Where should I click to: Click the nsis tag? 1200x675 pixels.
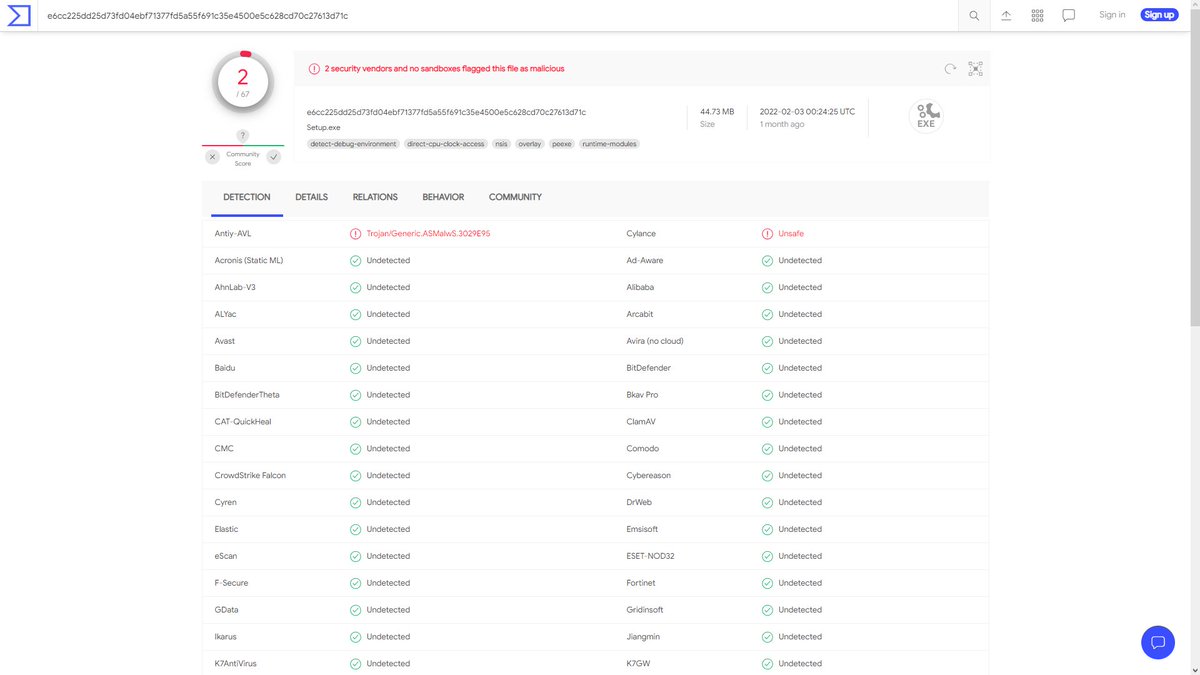(x=501, y=144)
